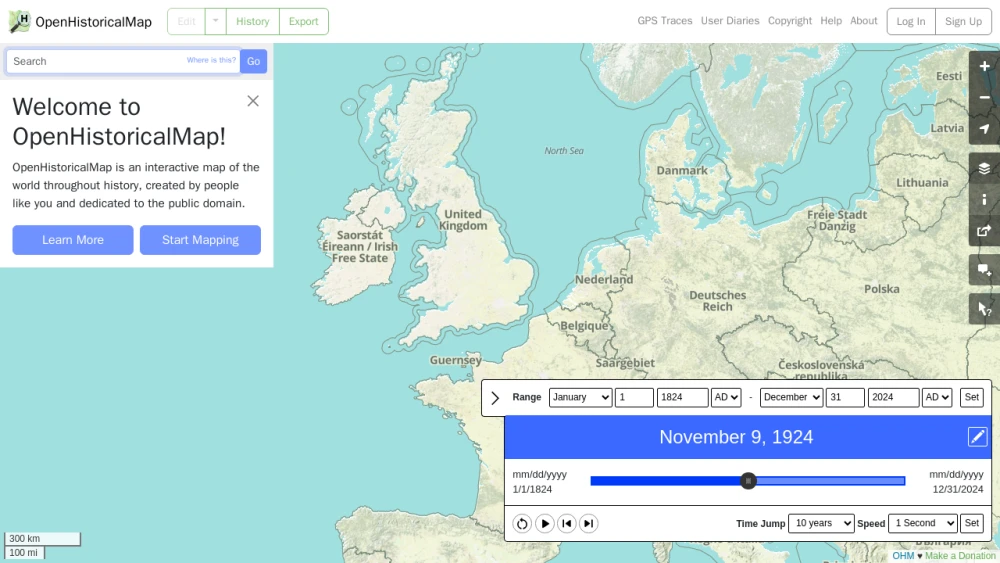Collapse the Range panel with chevron
The width and height of the screenshot is (1000, 563).
pos(495,398)
